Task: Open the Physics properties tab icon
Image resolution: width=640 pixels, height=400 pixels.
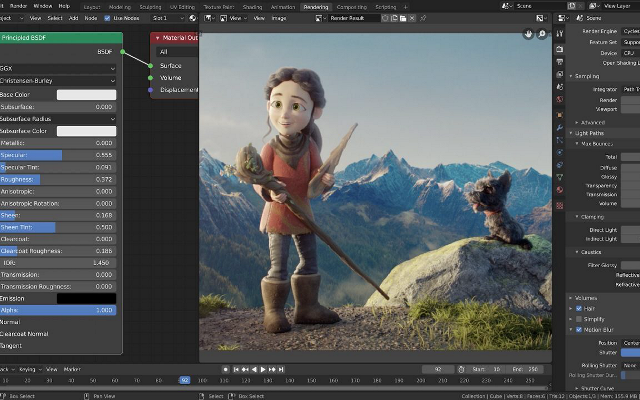Action: pos(560,152)
